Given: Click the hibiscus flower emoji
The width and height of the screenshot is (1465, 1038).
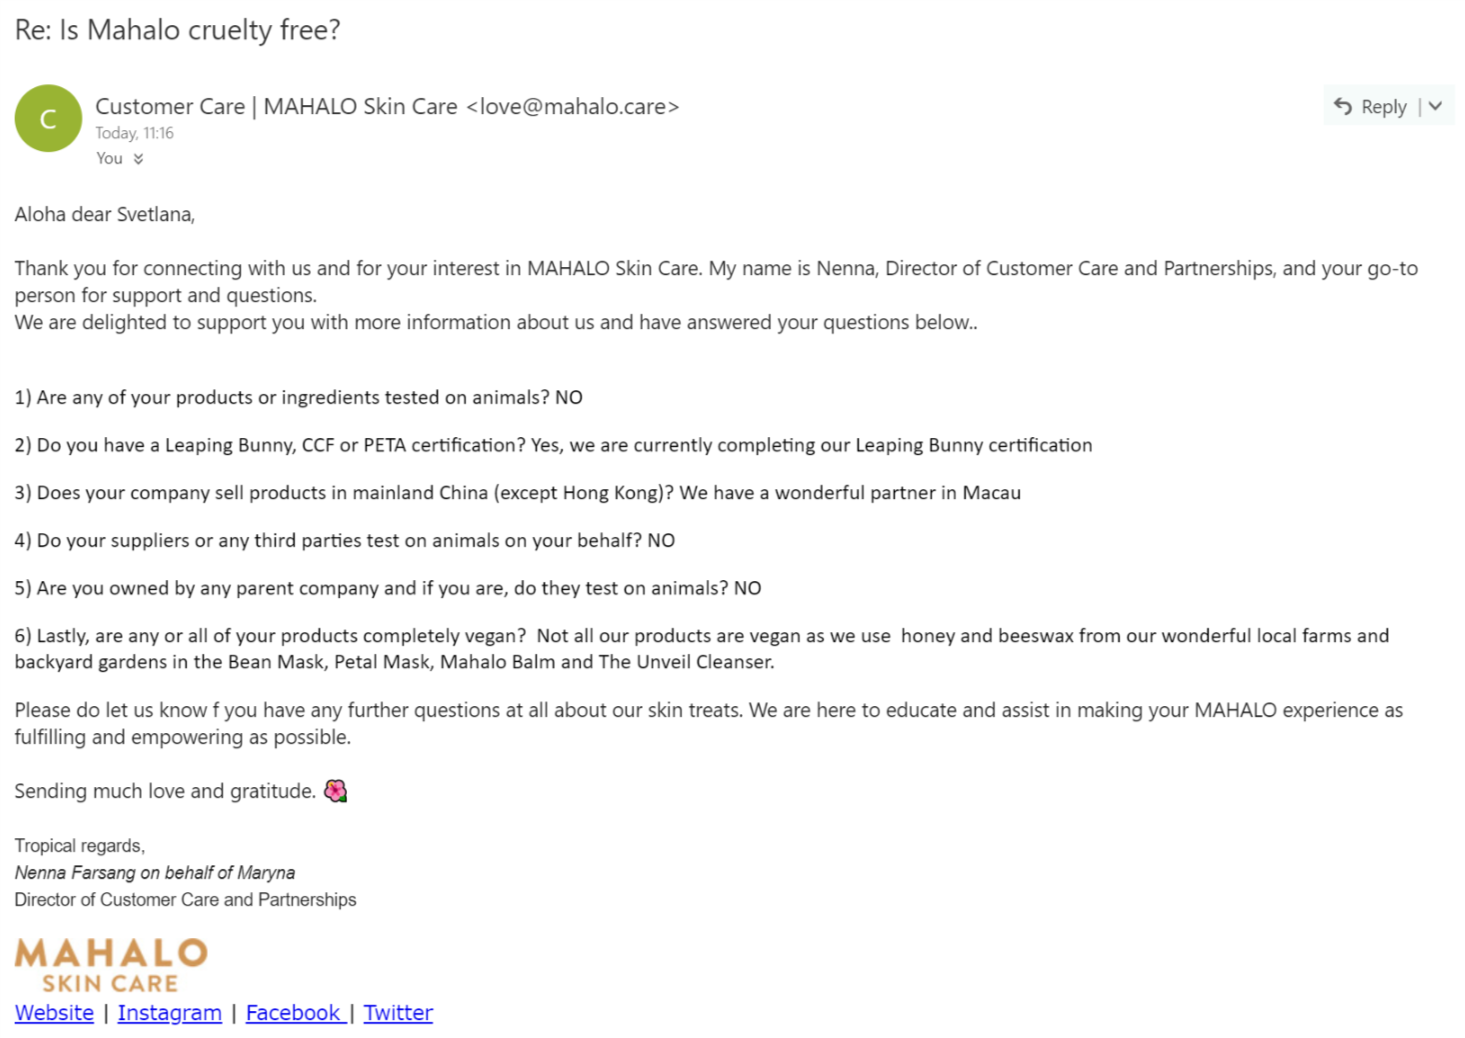Looking at the screenshot, I should 336,791.
